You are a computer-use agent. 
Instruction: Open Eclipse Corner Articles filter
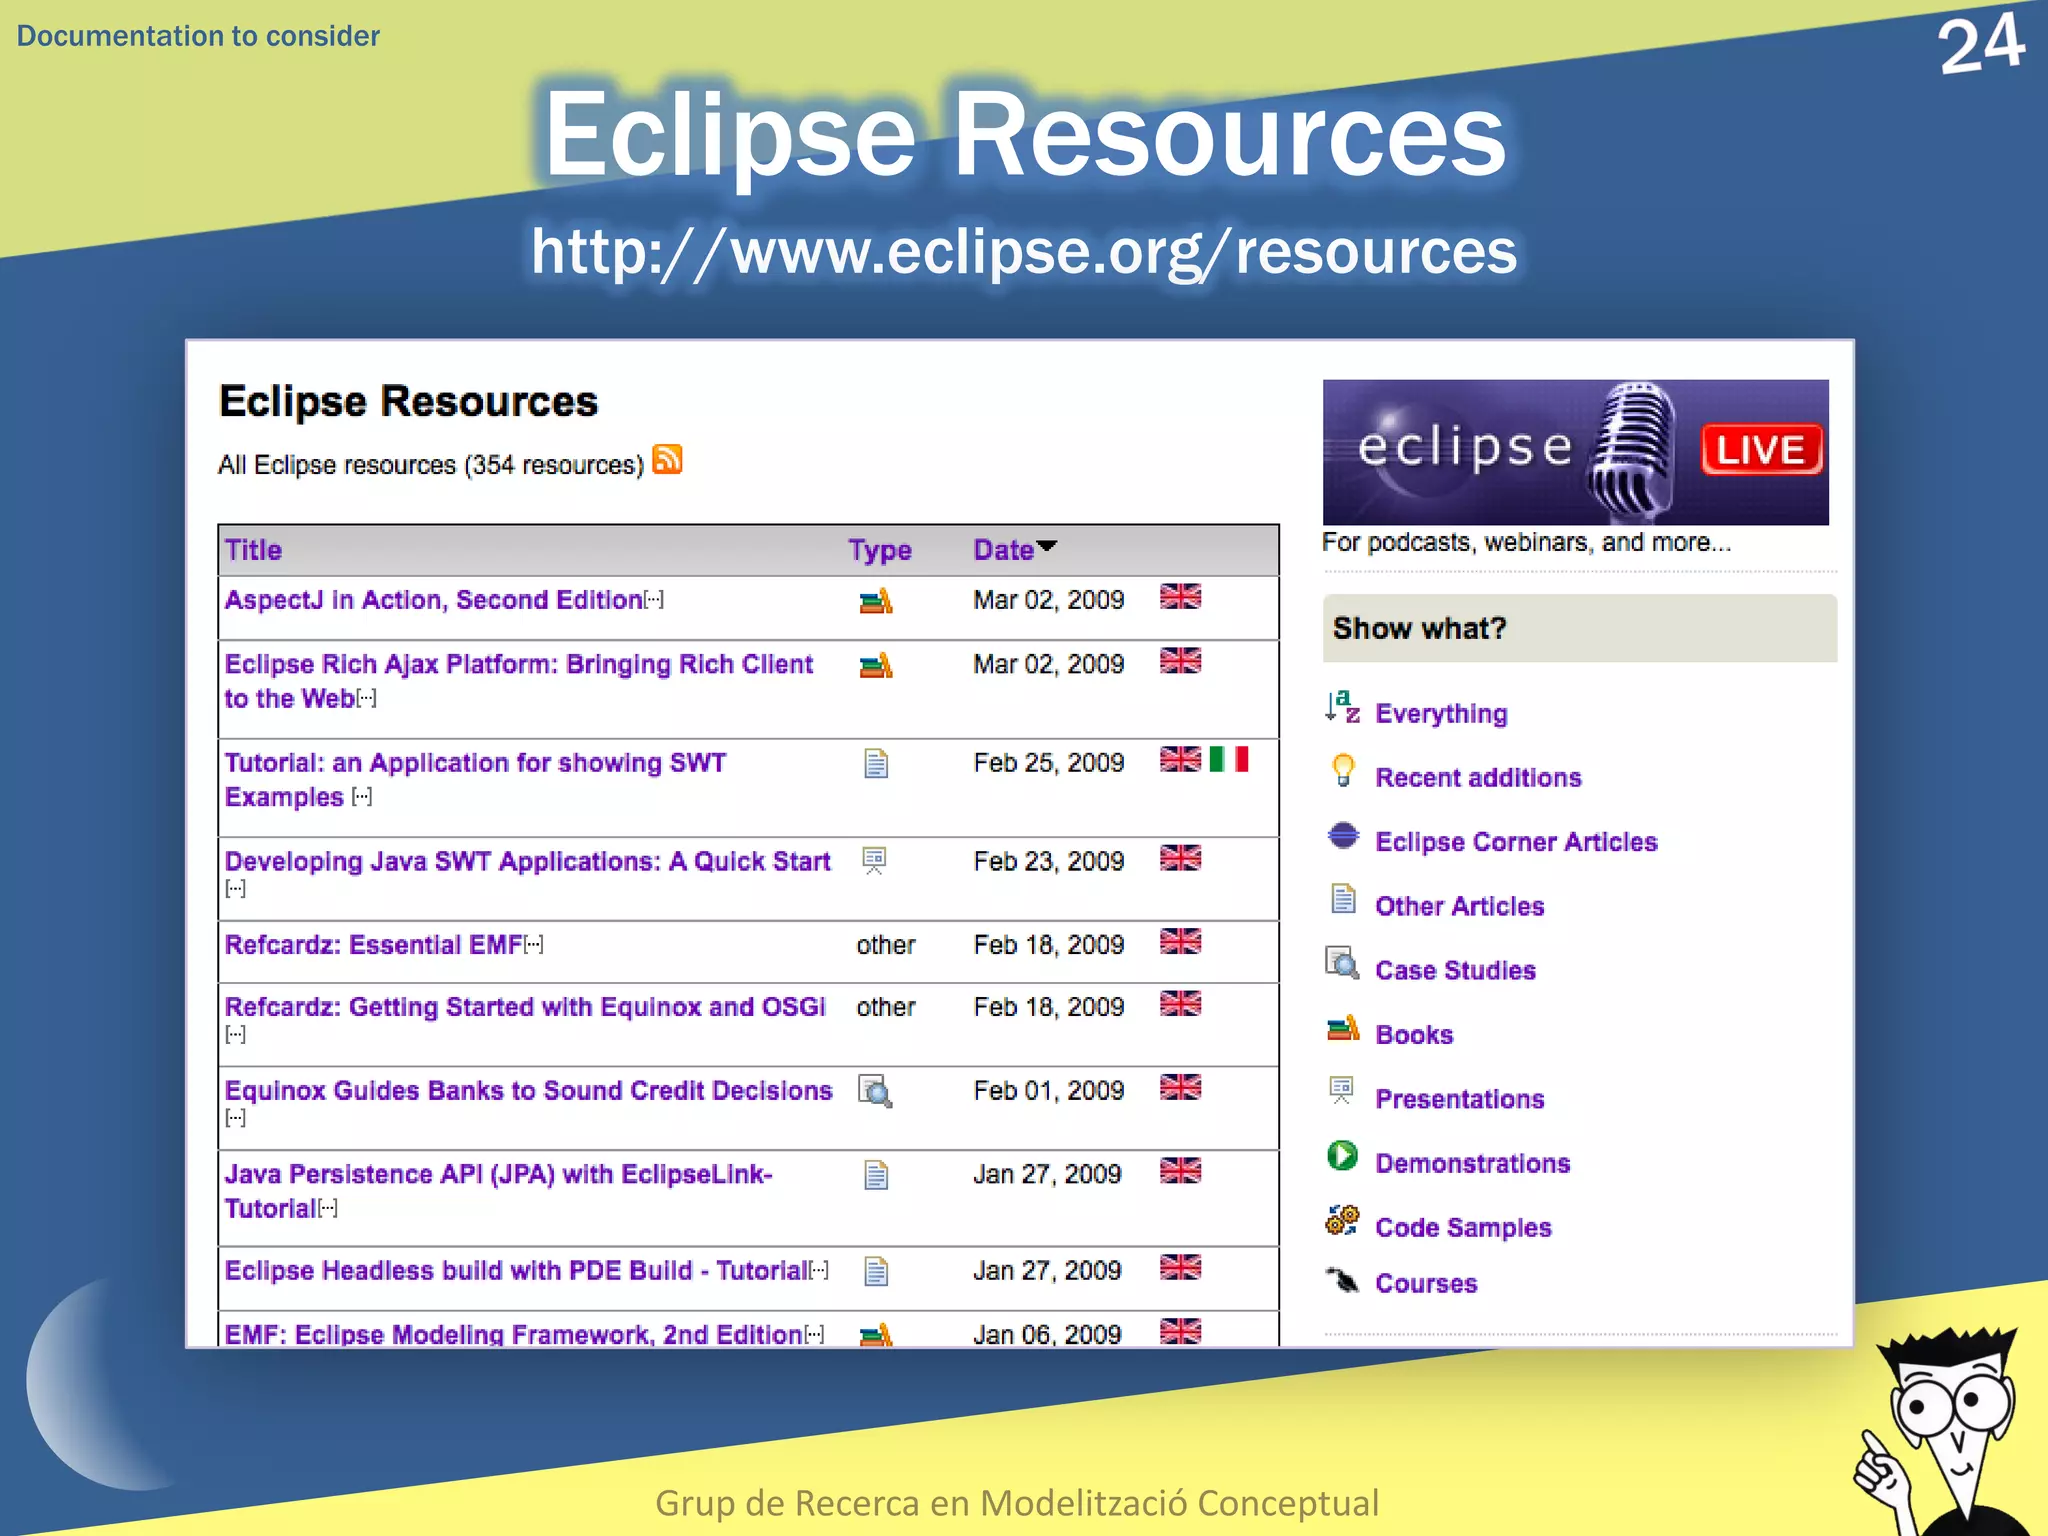pyautogui.click(x=1516, y=841)
